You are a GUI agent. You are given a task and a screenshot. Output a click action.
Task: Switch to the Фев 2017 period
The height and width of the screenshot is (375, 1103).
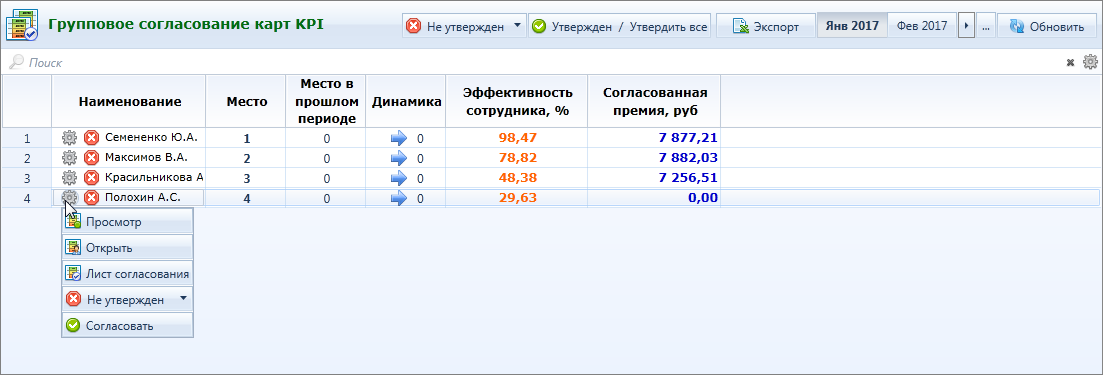coord(922,27)
